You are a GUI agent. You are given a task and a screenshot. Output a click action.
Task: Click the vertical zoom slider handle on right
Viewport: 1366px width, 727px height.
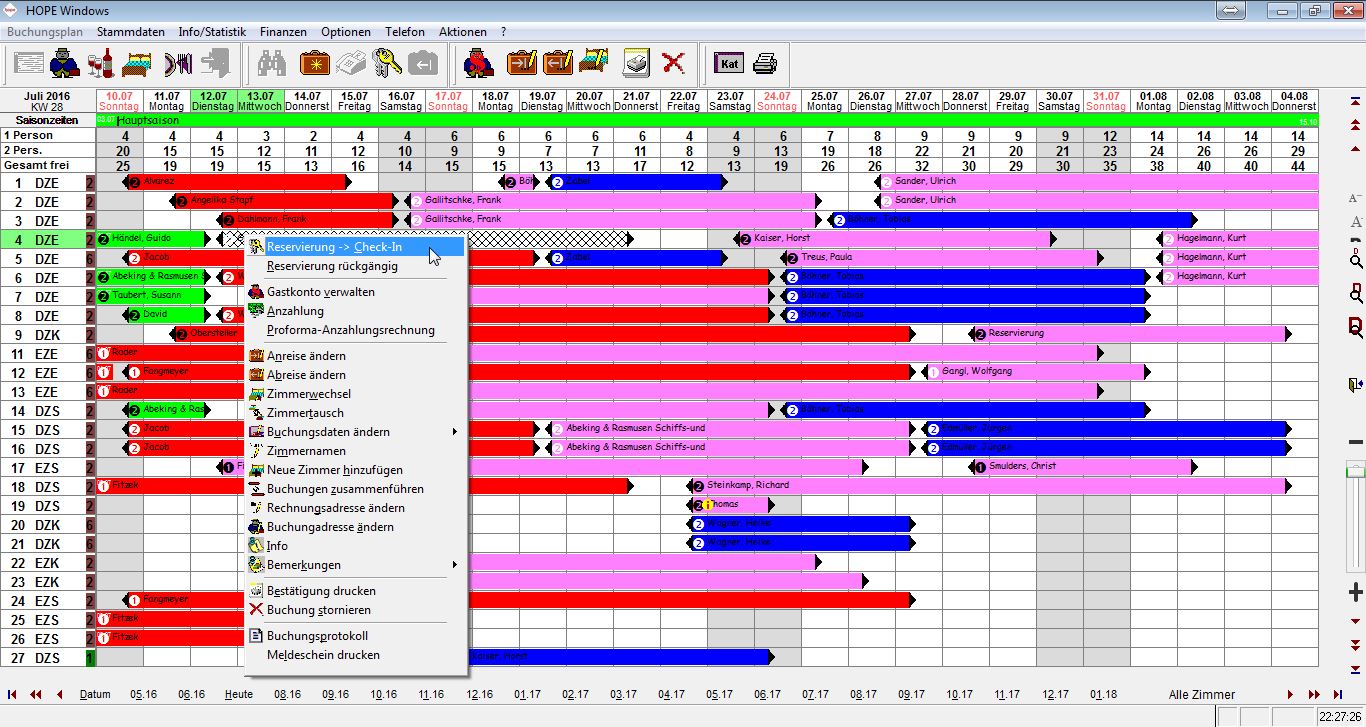[1356, 470]
